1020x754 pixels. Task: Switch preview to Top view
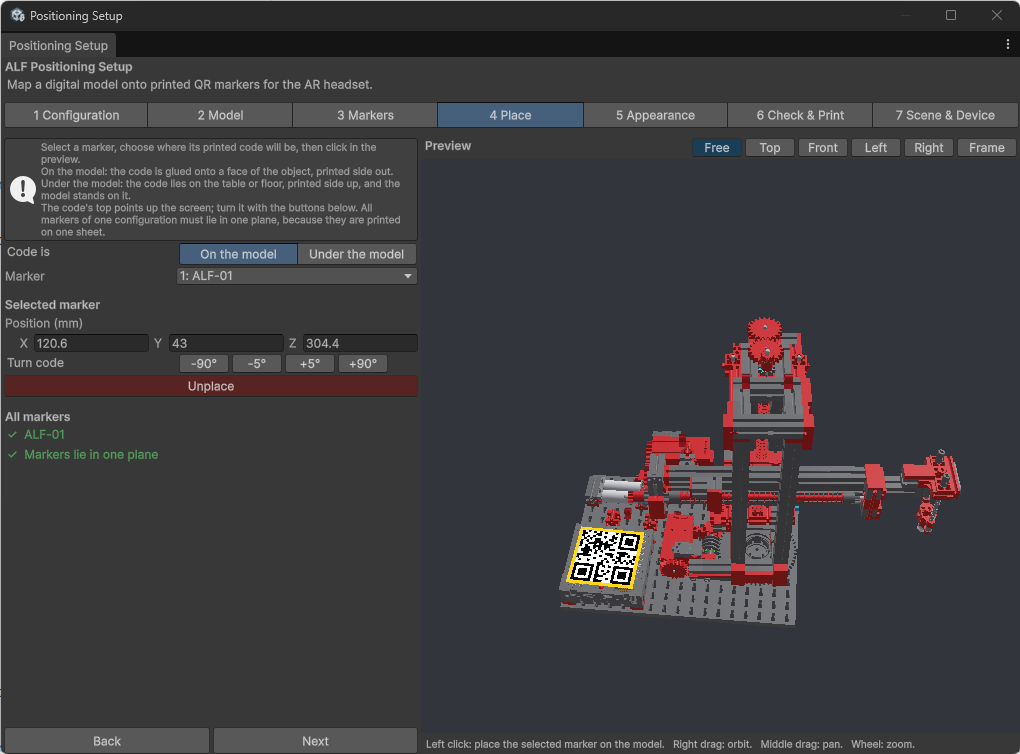[770, 148]
